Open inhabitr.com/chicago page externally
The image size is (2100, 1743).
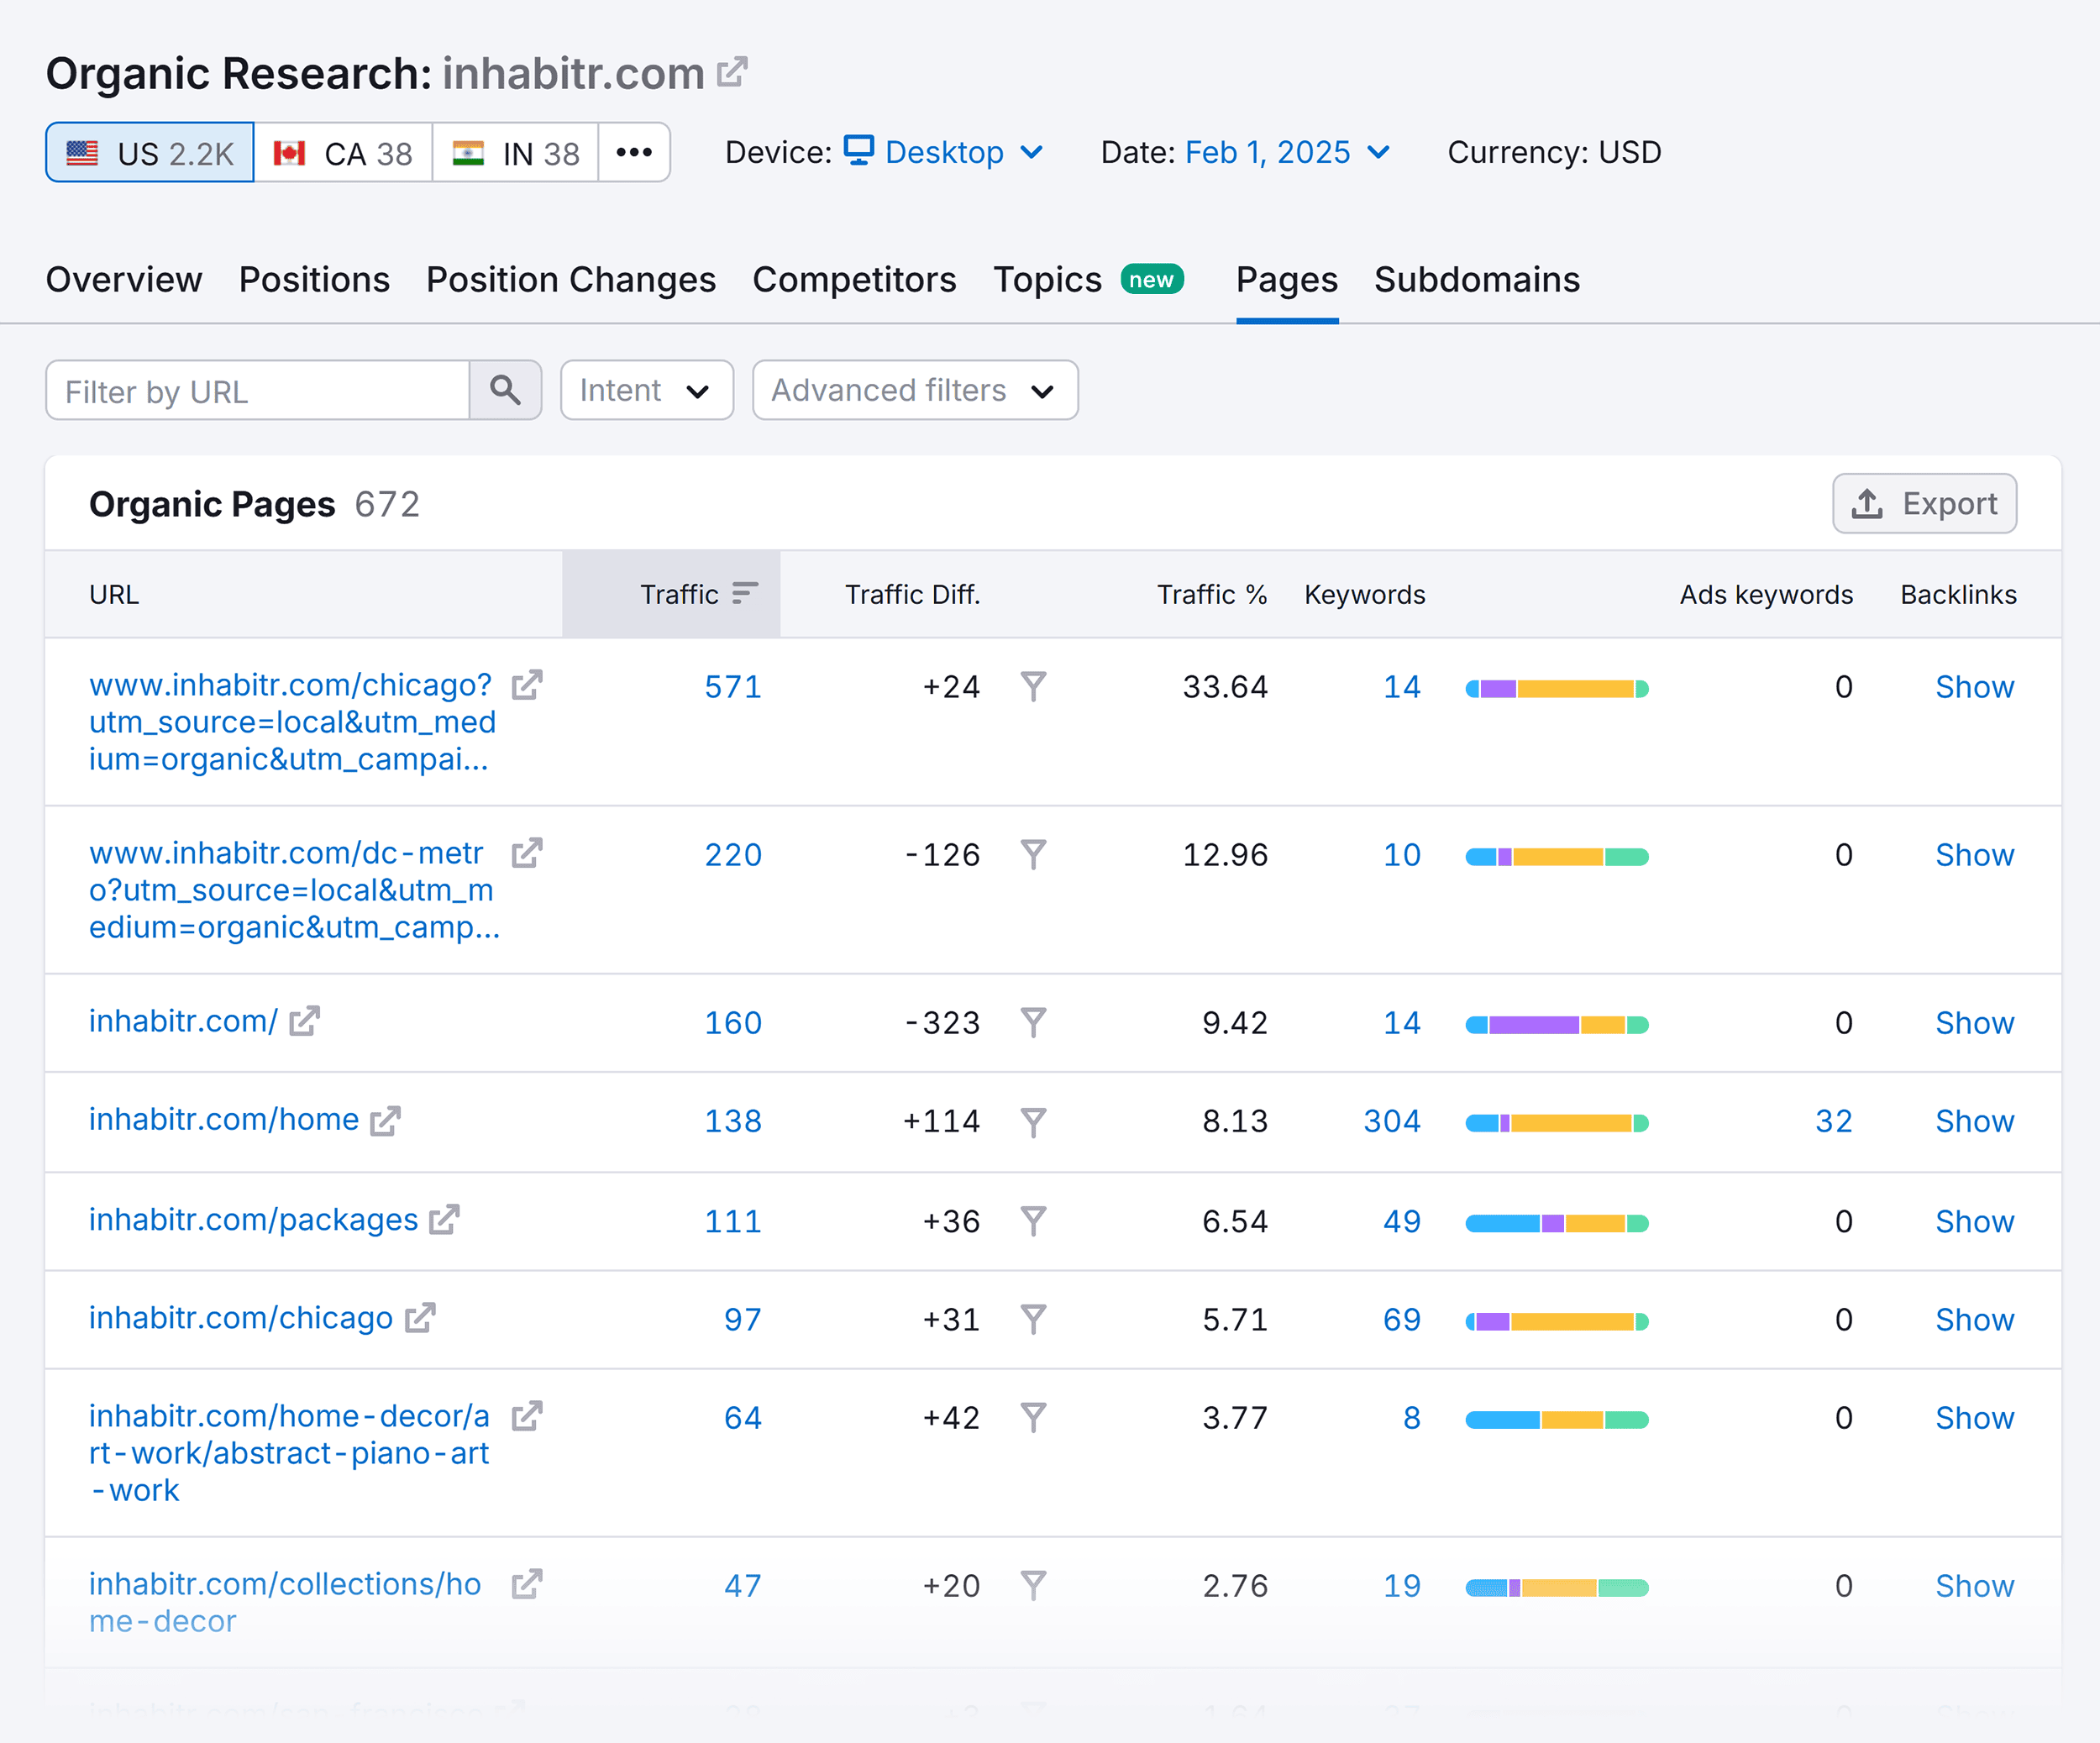420,1317
